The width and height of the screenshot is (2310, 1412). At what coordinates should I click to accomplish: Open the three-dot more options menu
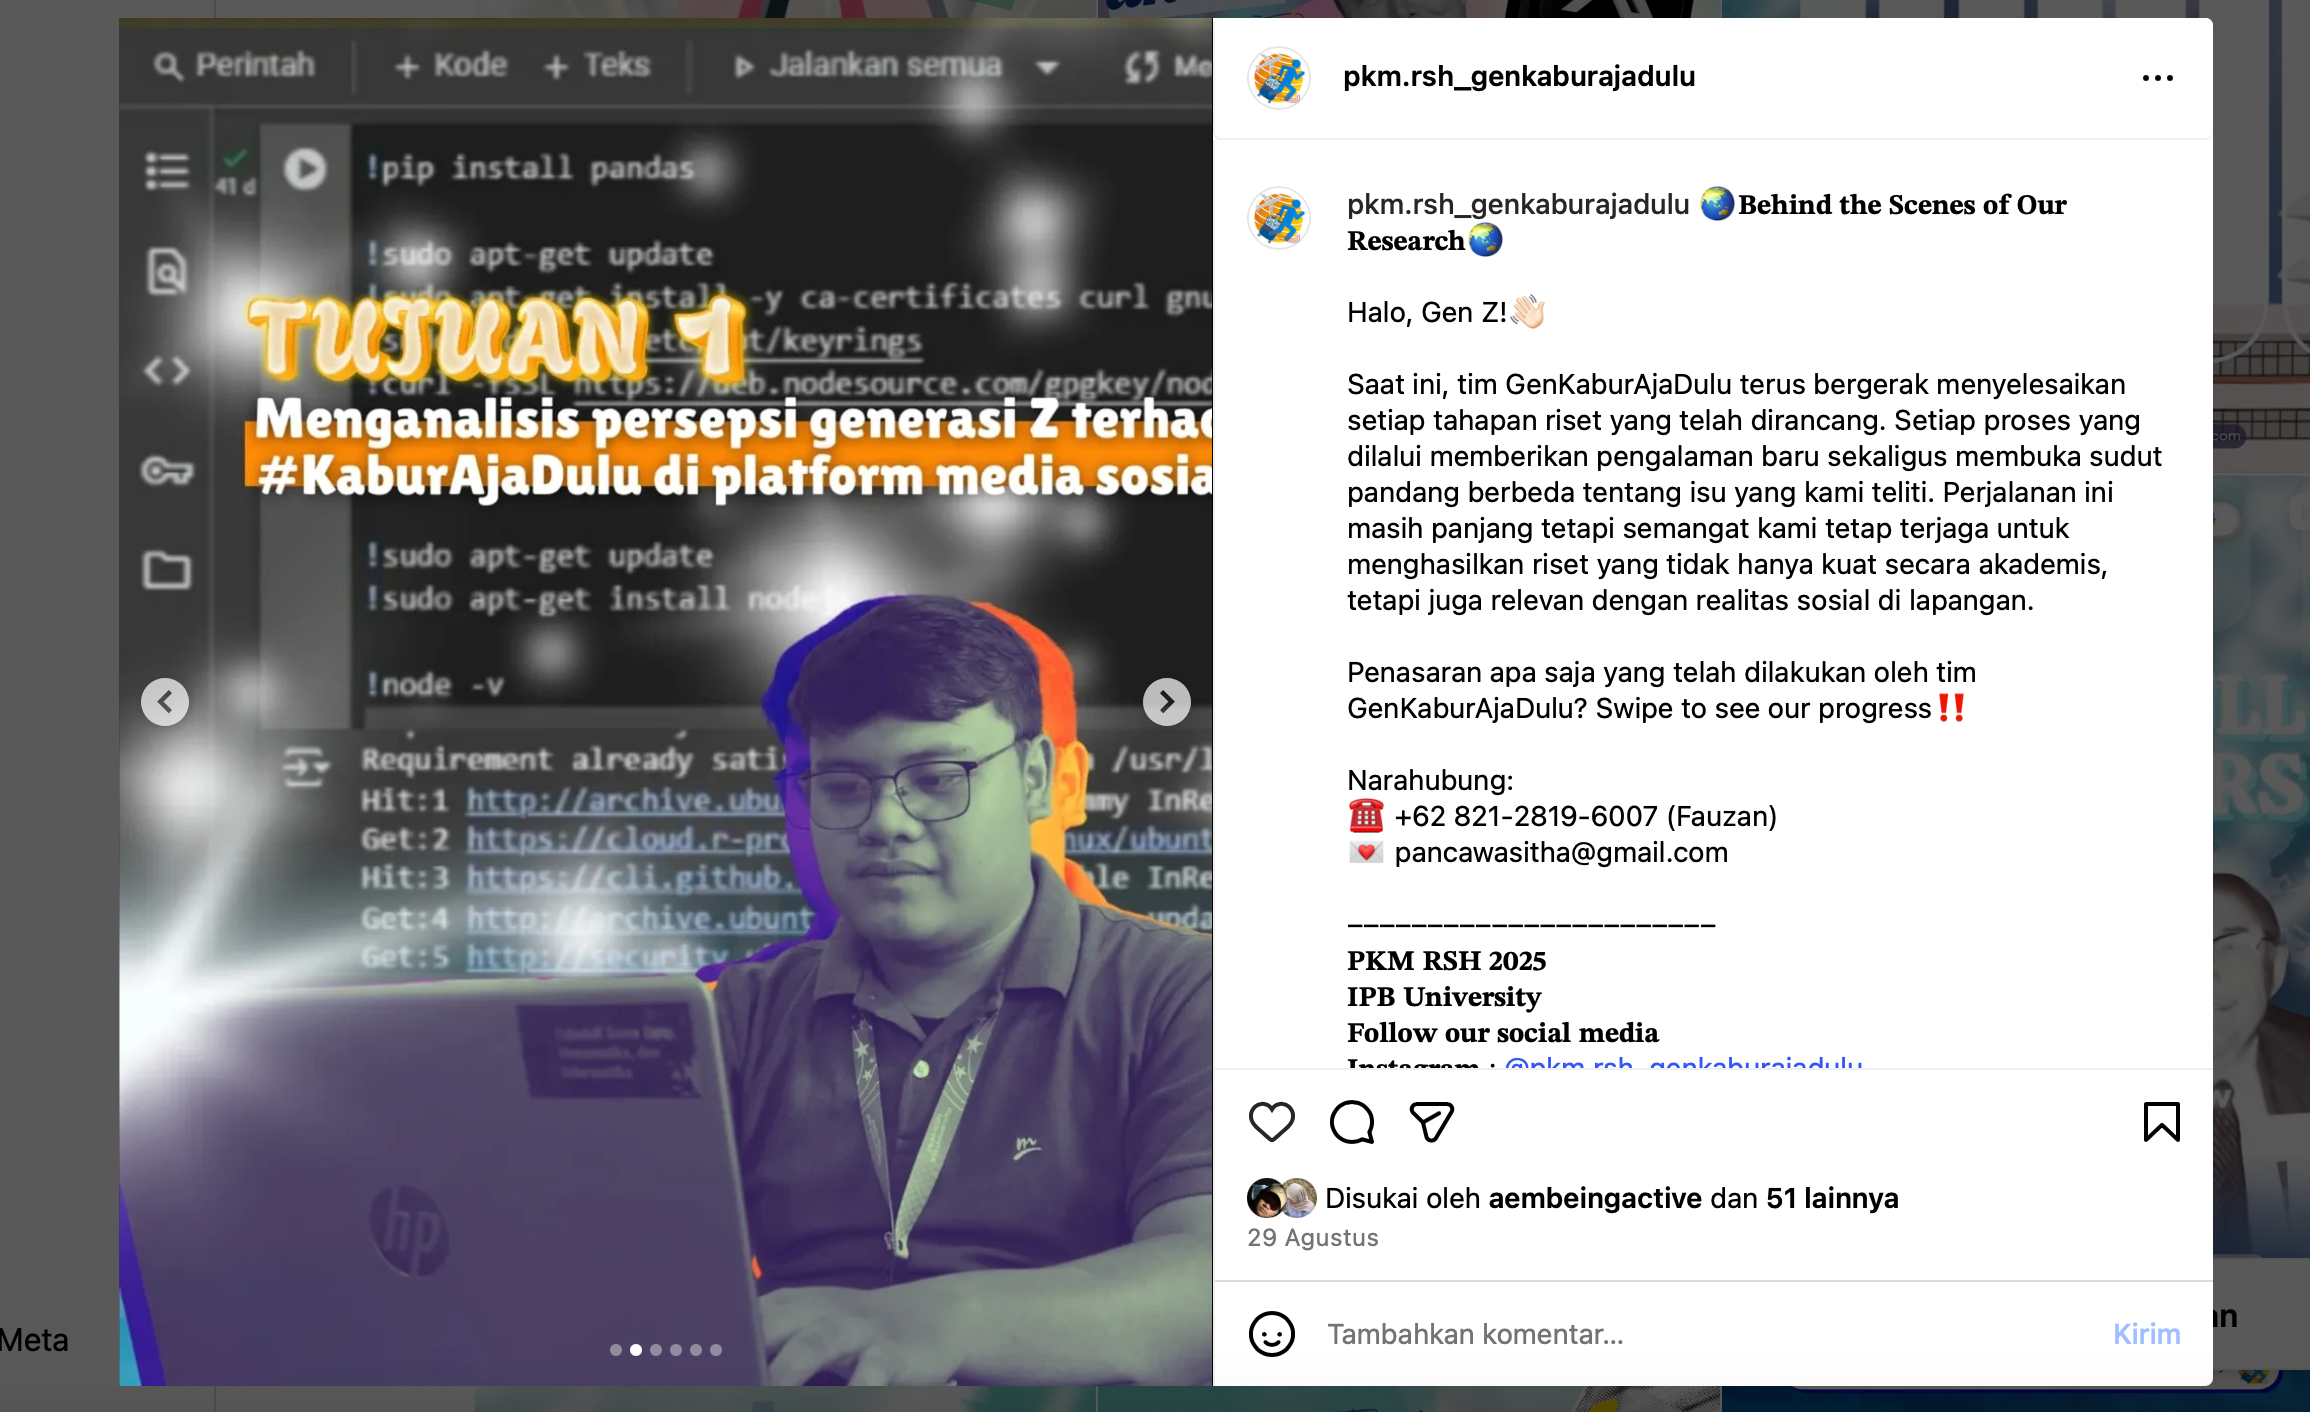pyautogui.click(x=2157, y=77)
